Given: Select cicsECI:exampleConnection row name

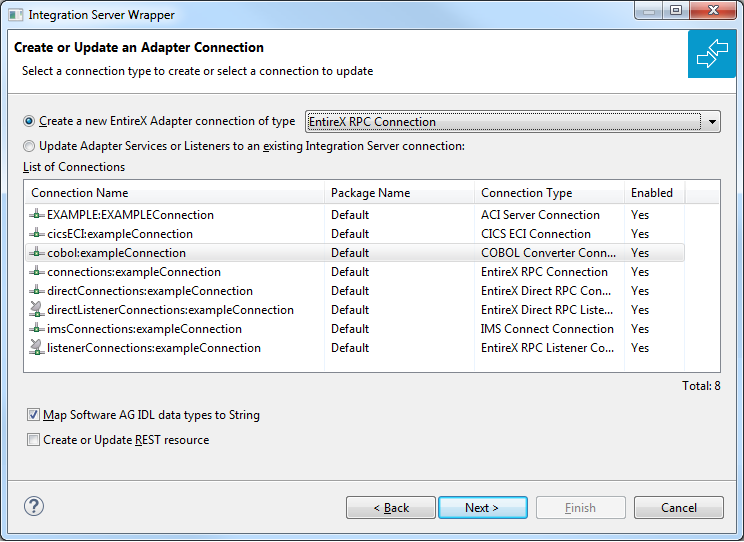Looking at the screenshot, I should pyautogui.click(x=120, y=234).
